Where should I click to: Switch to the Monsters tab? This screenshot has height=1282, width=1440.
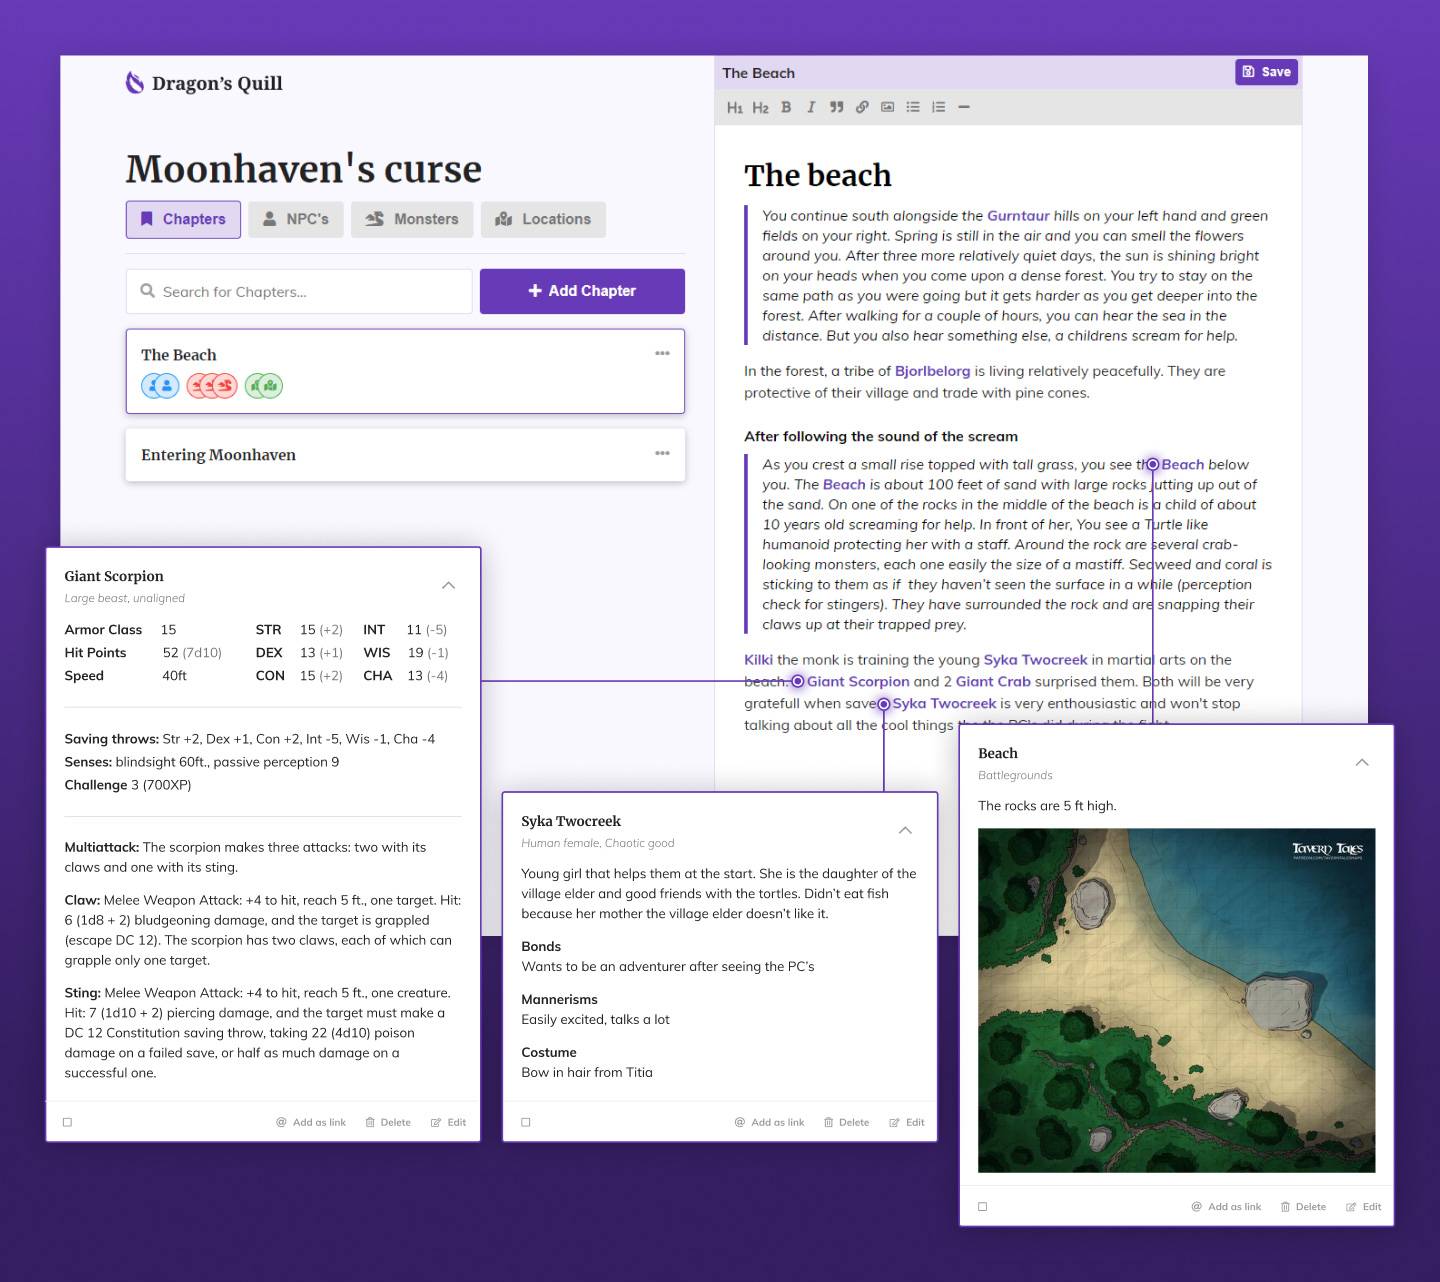pyautogui.click(x=412, y=219)
